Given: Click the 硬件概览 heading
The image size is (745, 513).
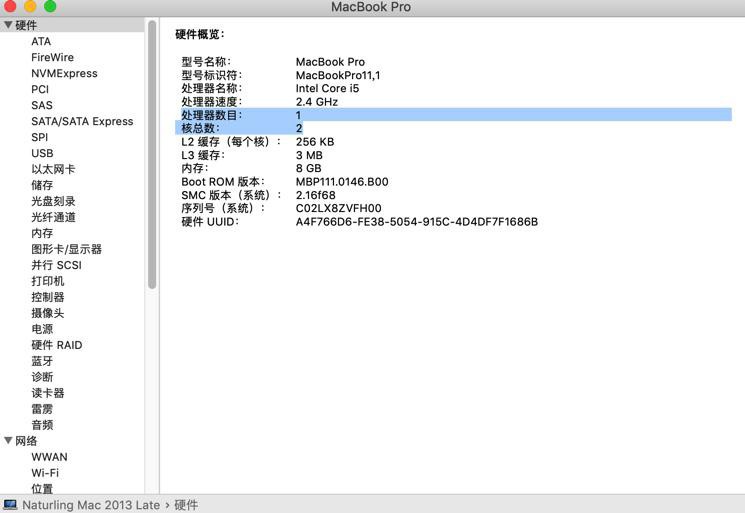Looking at the screenshot, I should (x=200, y=34).
